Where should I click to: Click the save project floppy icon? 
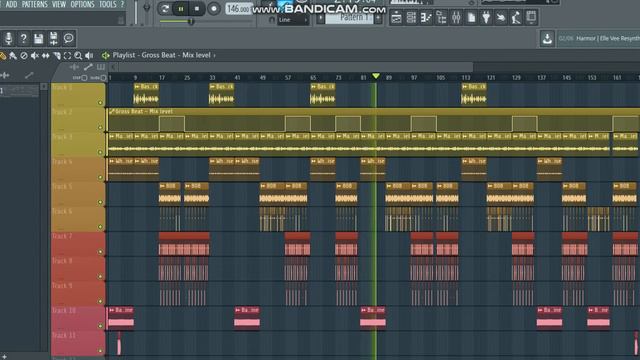point(38,38)
